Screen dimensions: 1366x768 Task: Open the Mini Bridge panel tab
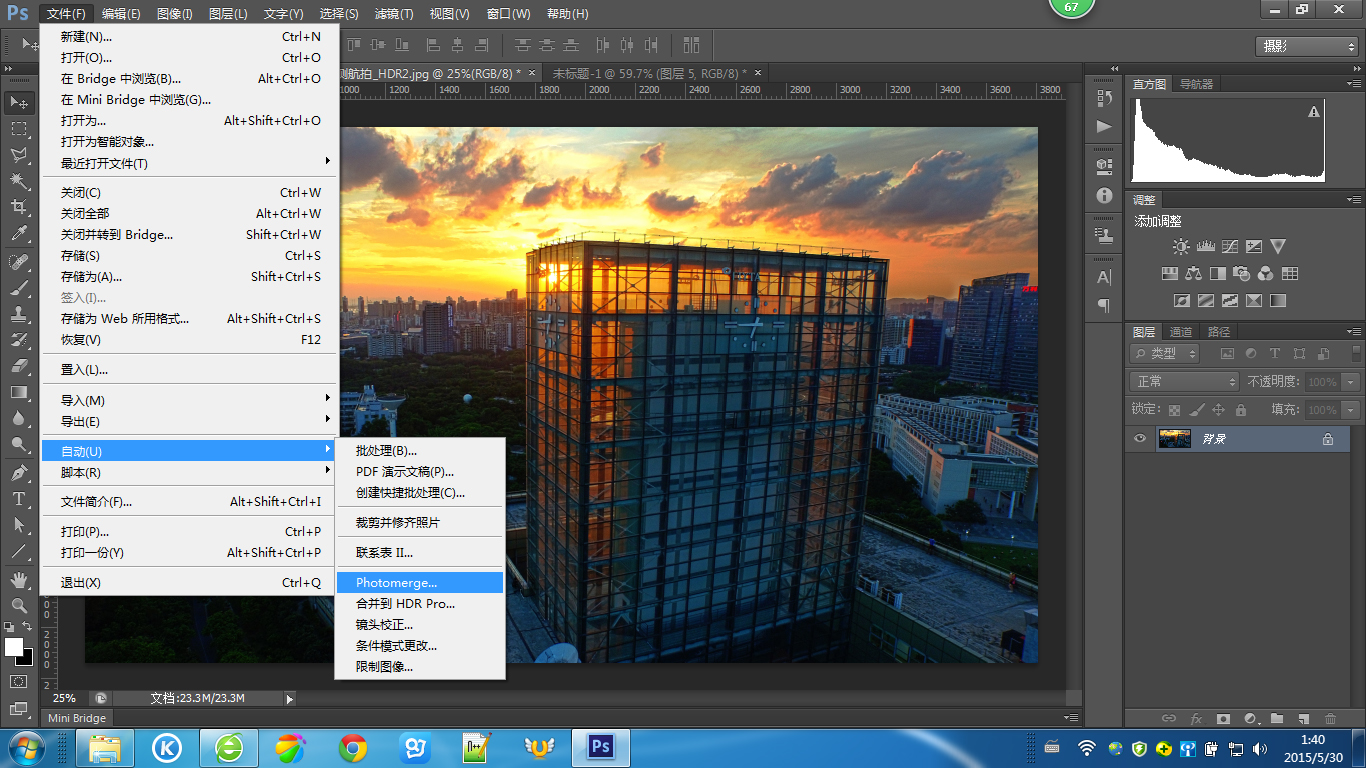(x=77, y=718)
